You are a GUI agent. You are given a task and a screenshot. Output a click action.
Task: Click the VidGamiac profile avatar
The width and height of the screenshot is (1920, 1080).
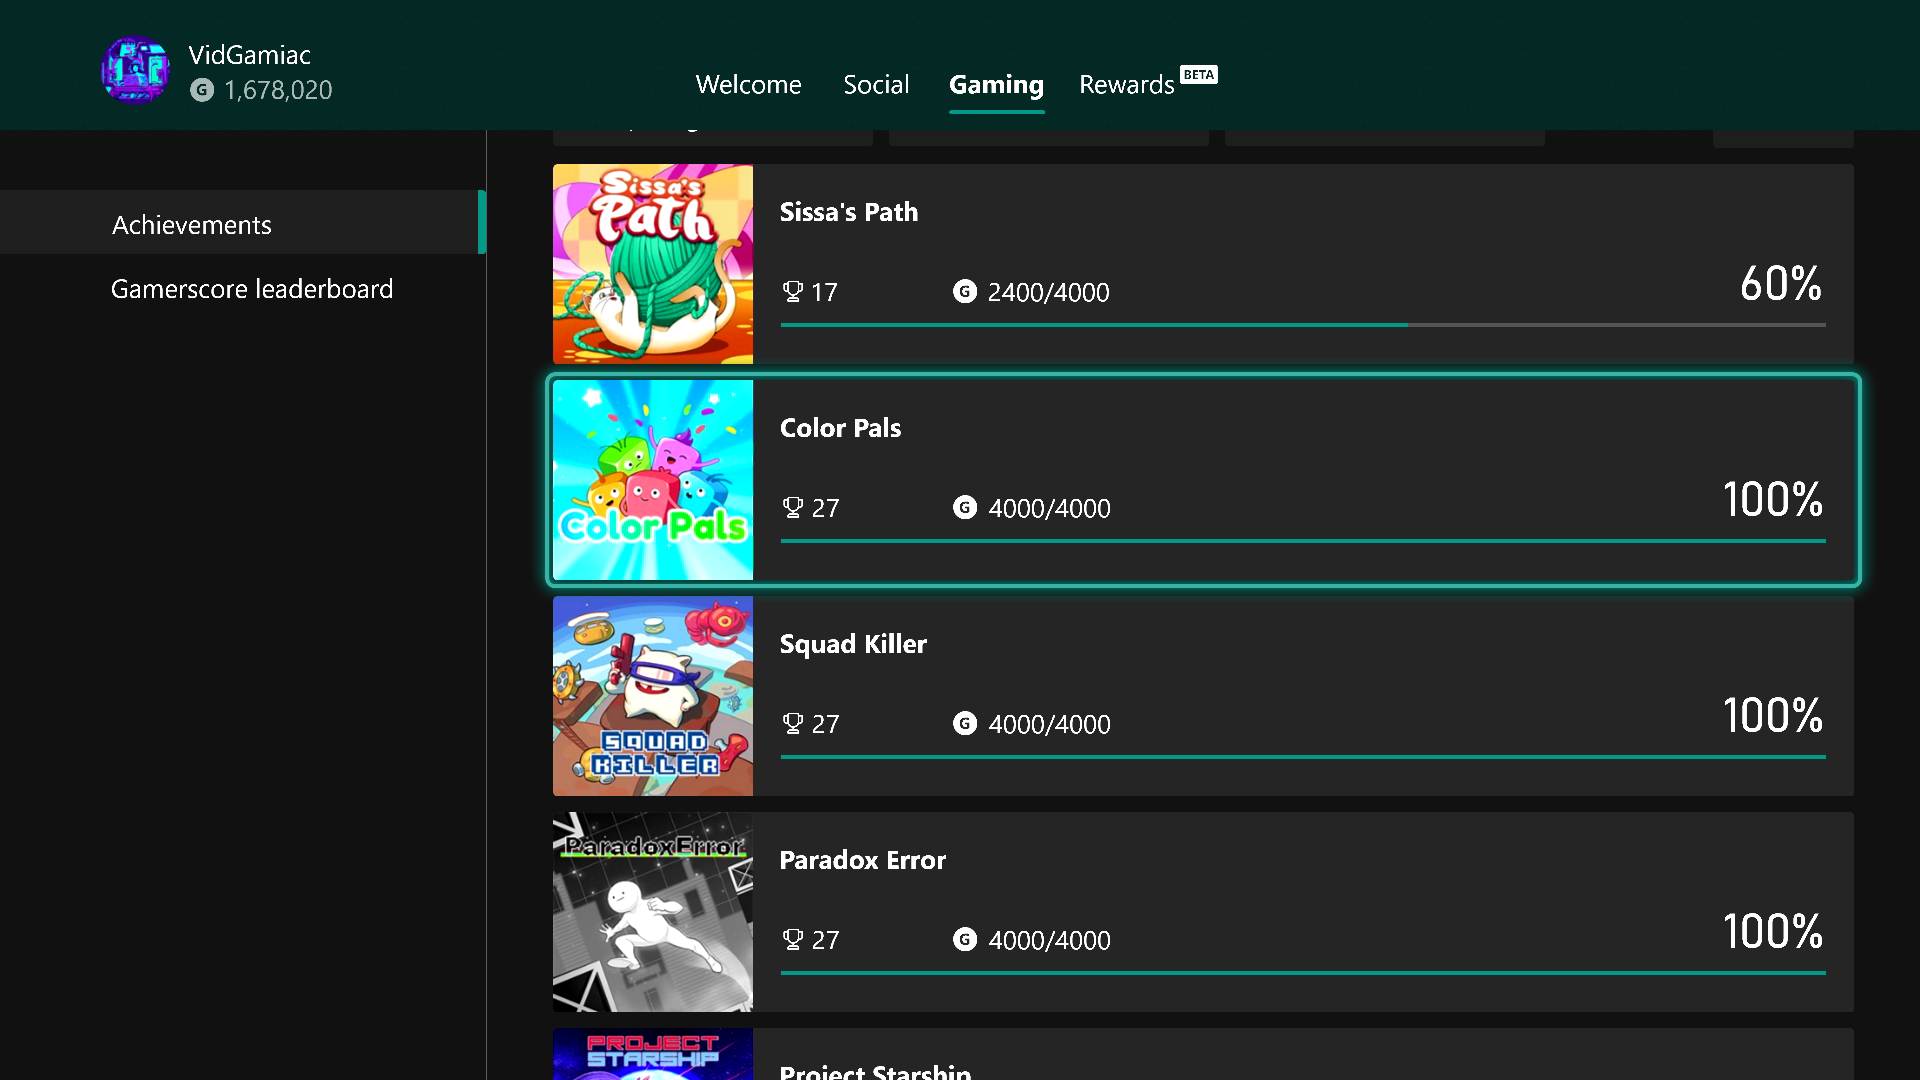tap(135, 70)
